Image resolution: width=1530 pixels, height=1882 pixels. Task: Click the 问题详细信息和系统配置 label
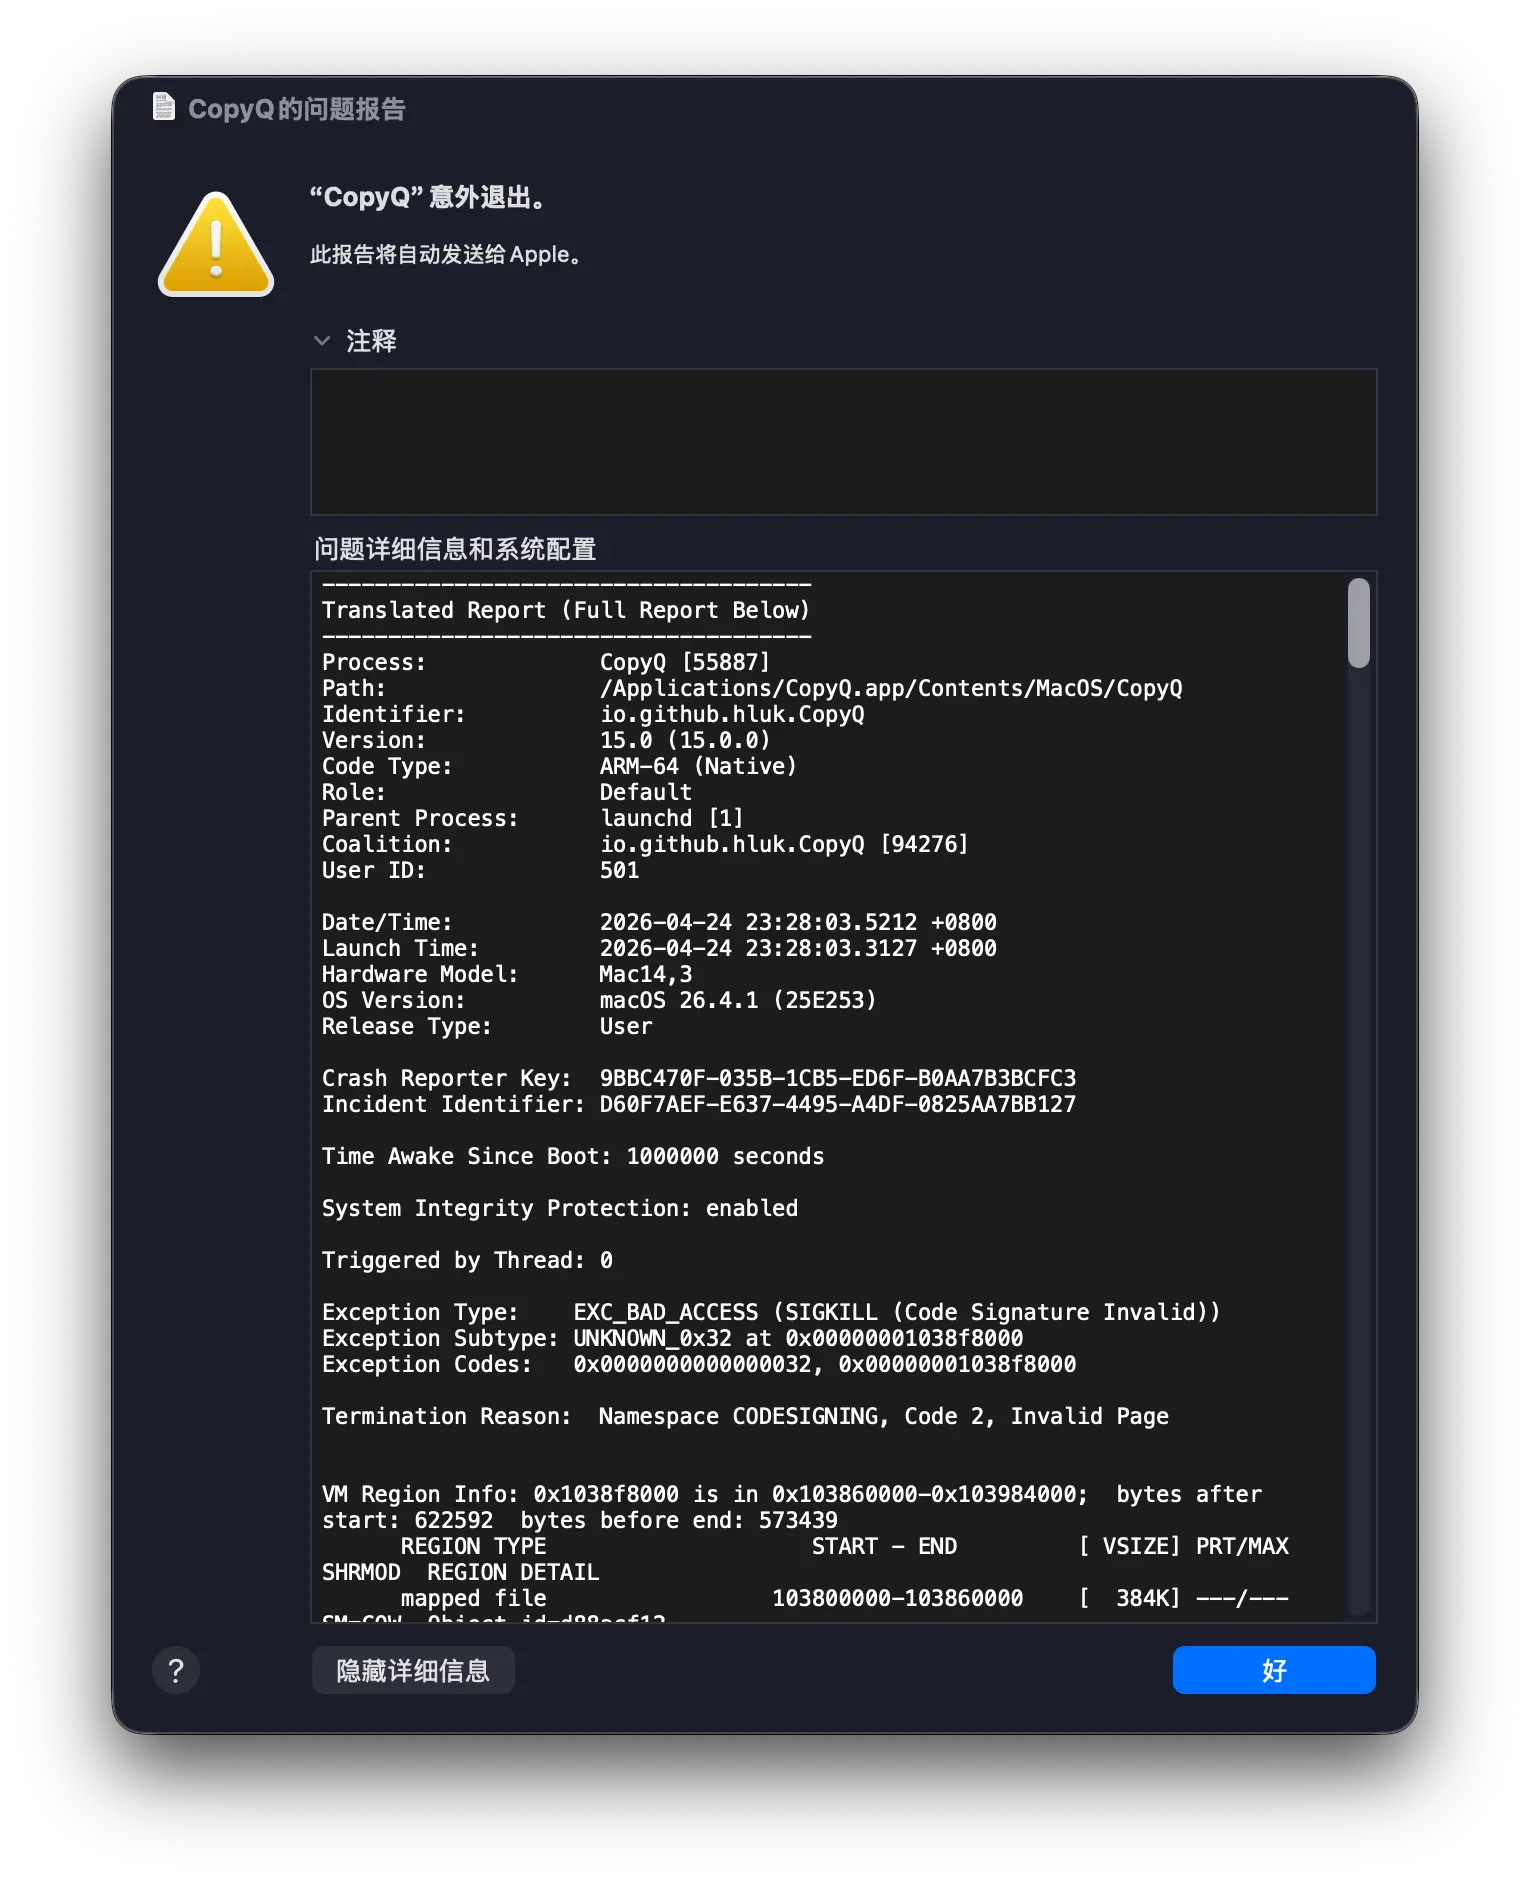(x=455, y=548)
